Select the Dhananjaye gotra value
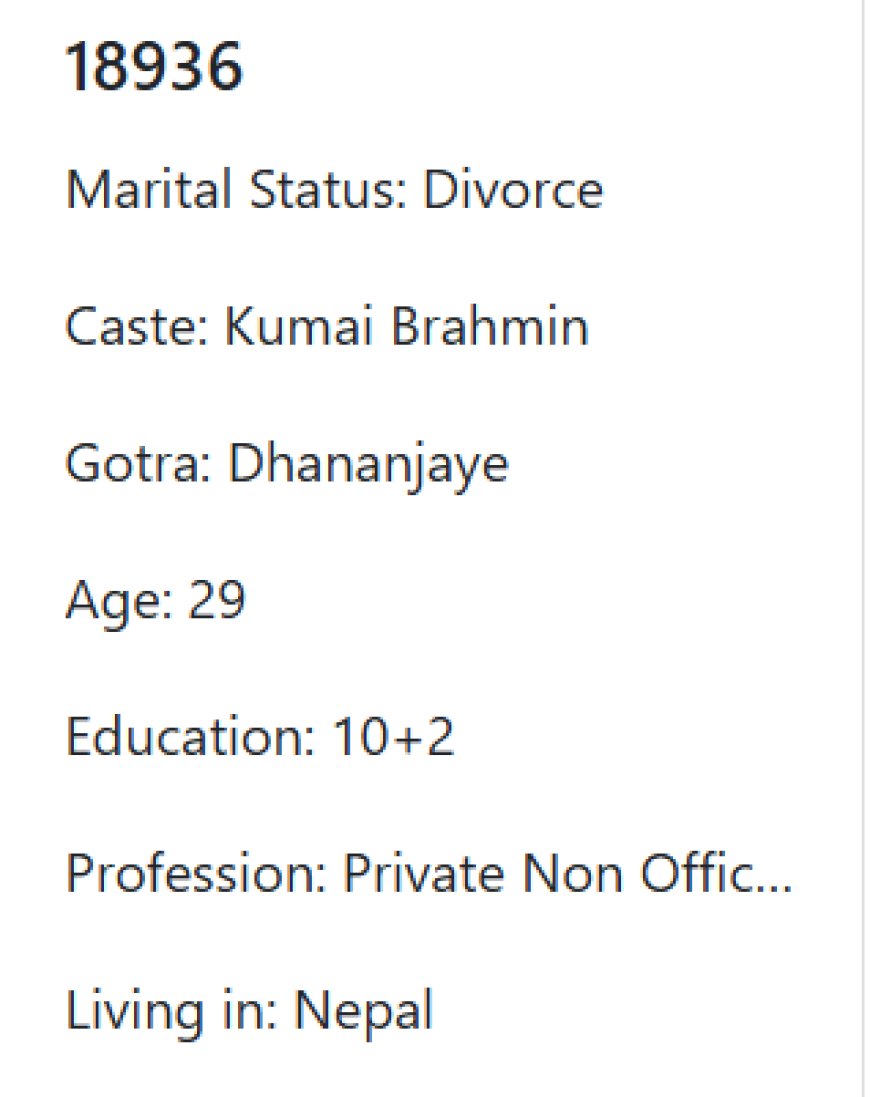This screenshot has height=1097, width=870. pyautogui.click(x=368, y=466)
